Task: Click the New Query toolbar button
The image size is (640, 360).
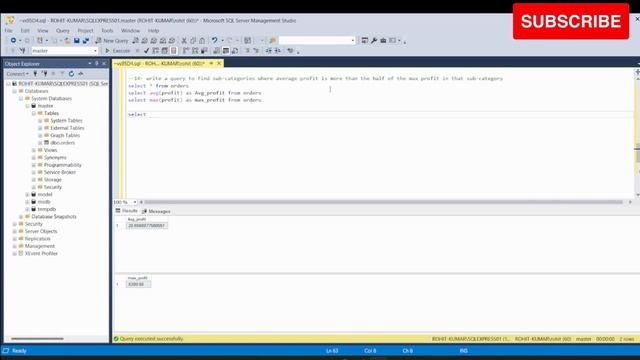Action: pyautogui.click(x=112, y=40)
